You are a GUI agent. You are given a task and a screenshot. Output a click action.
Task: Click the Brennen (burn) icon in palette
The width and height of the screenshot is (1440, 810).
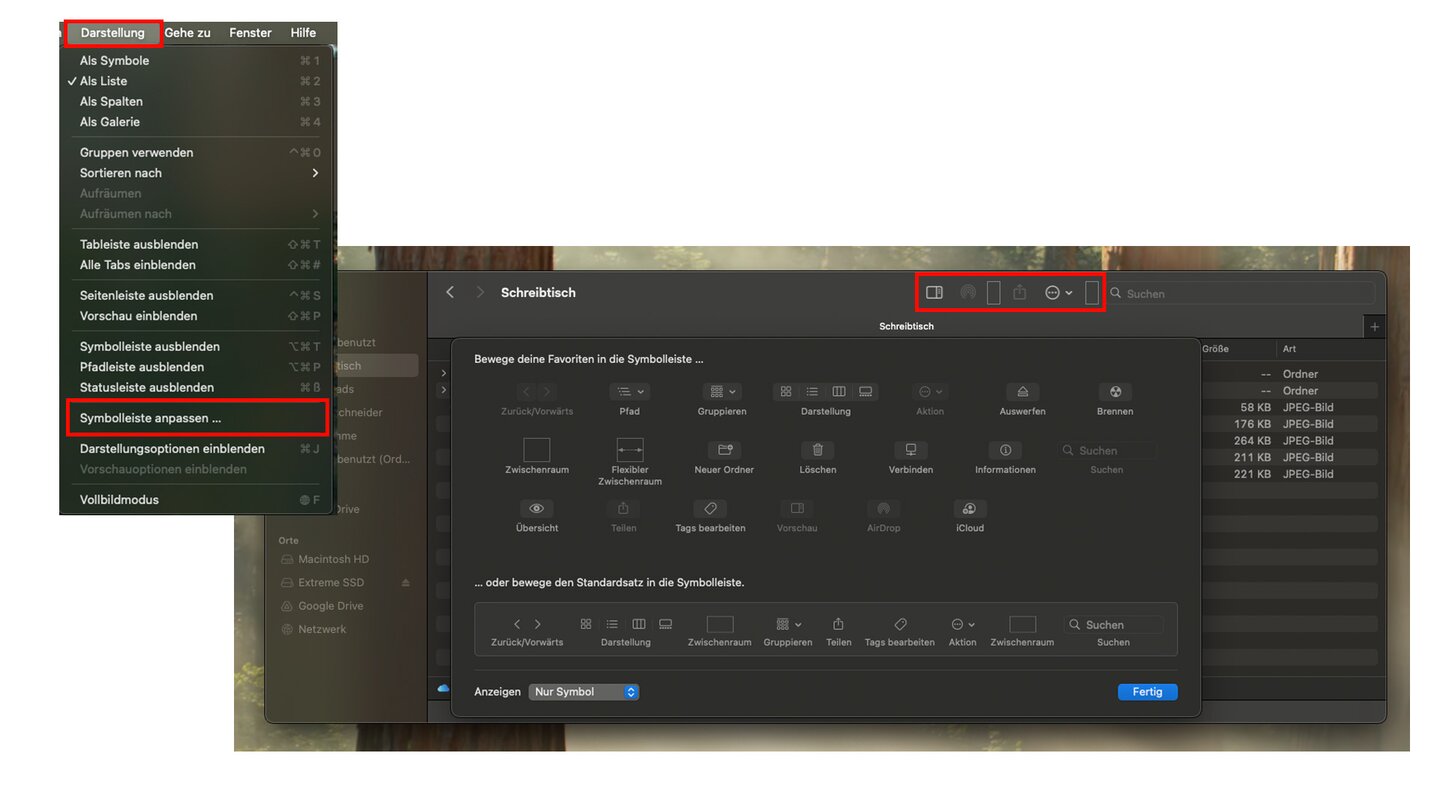(1115, 392)
